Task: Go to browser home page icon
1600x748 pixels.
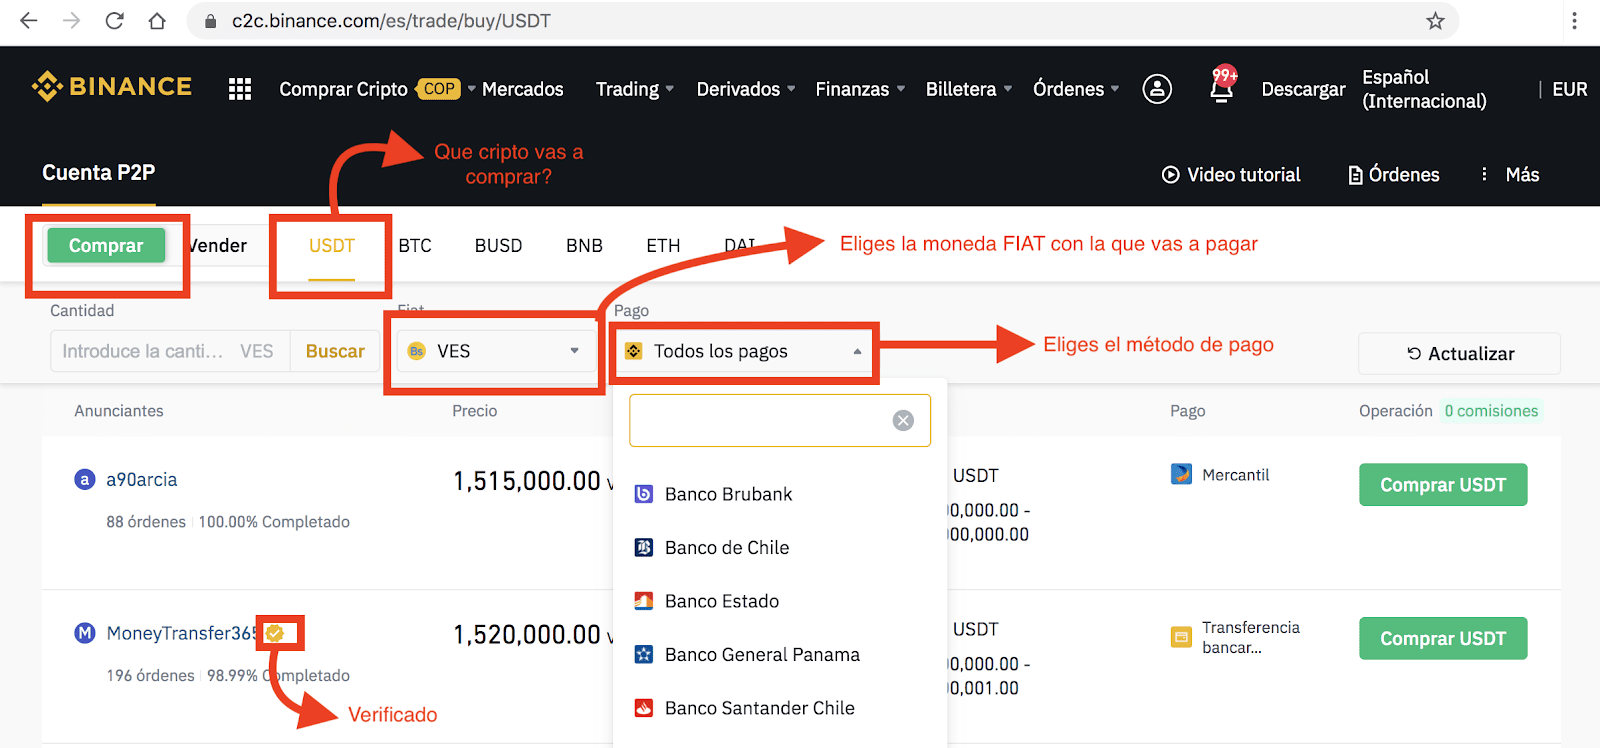Action: point(157,21)
